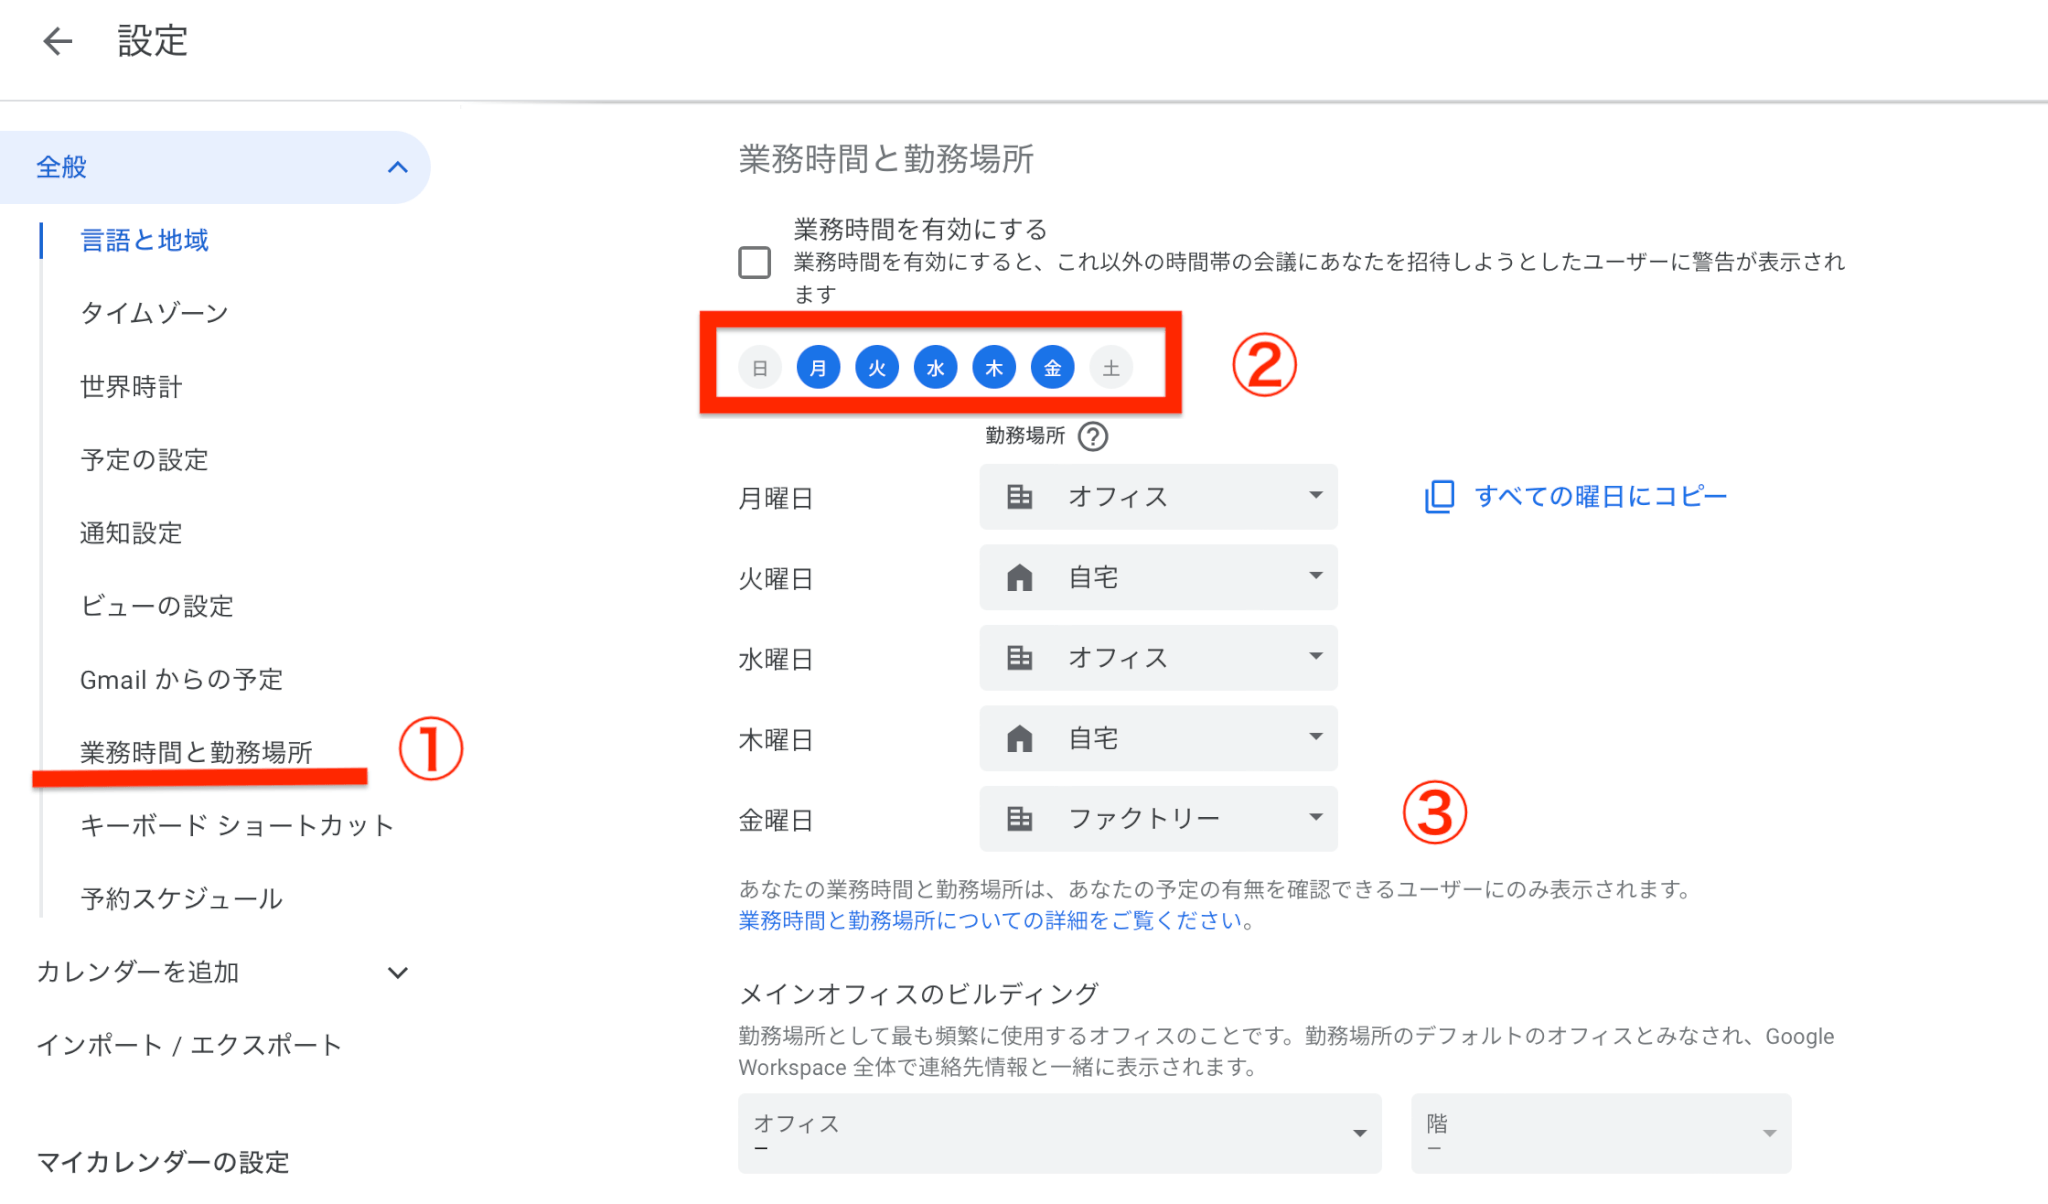Toggle Sunday (日) as a working day

coord(759,366)
